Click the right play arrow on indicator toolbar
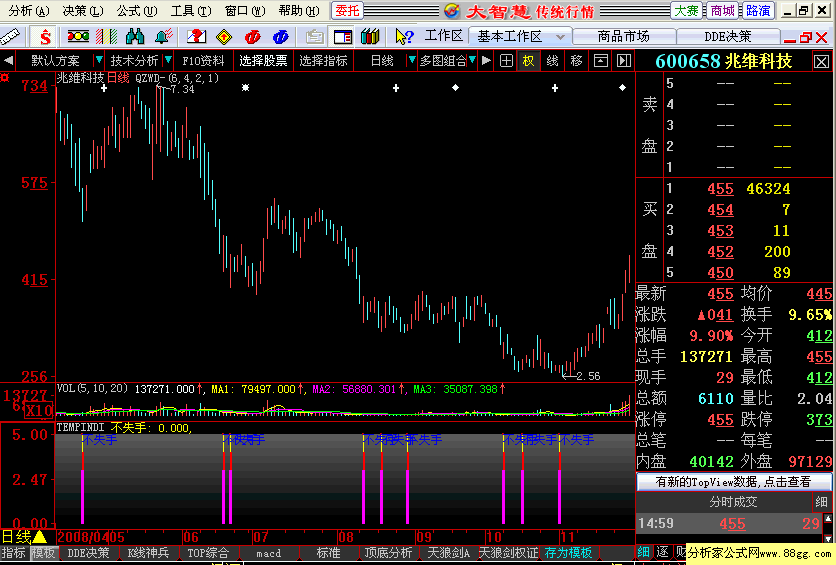This screenshot has height=565, width=836. (x=486, y=60)
